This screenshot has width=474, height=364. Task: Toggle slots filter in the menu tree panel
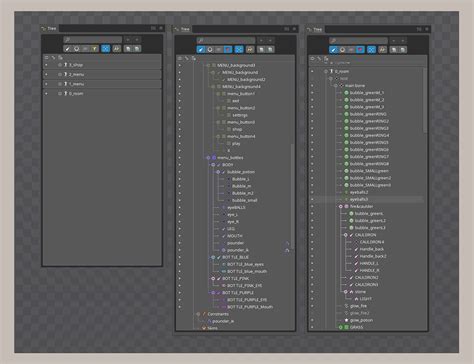pos(210,50)
